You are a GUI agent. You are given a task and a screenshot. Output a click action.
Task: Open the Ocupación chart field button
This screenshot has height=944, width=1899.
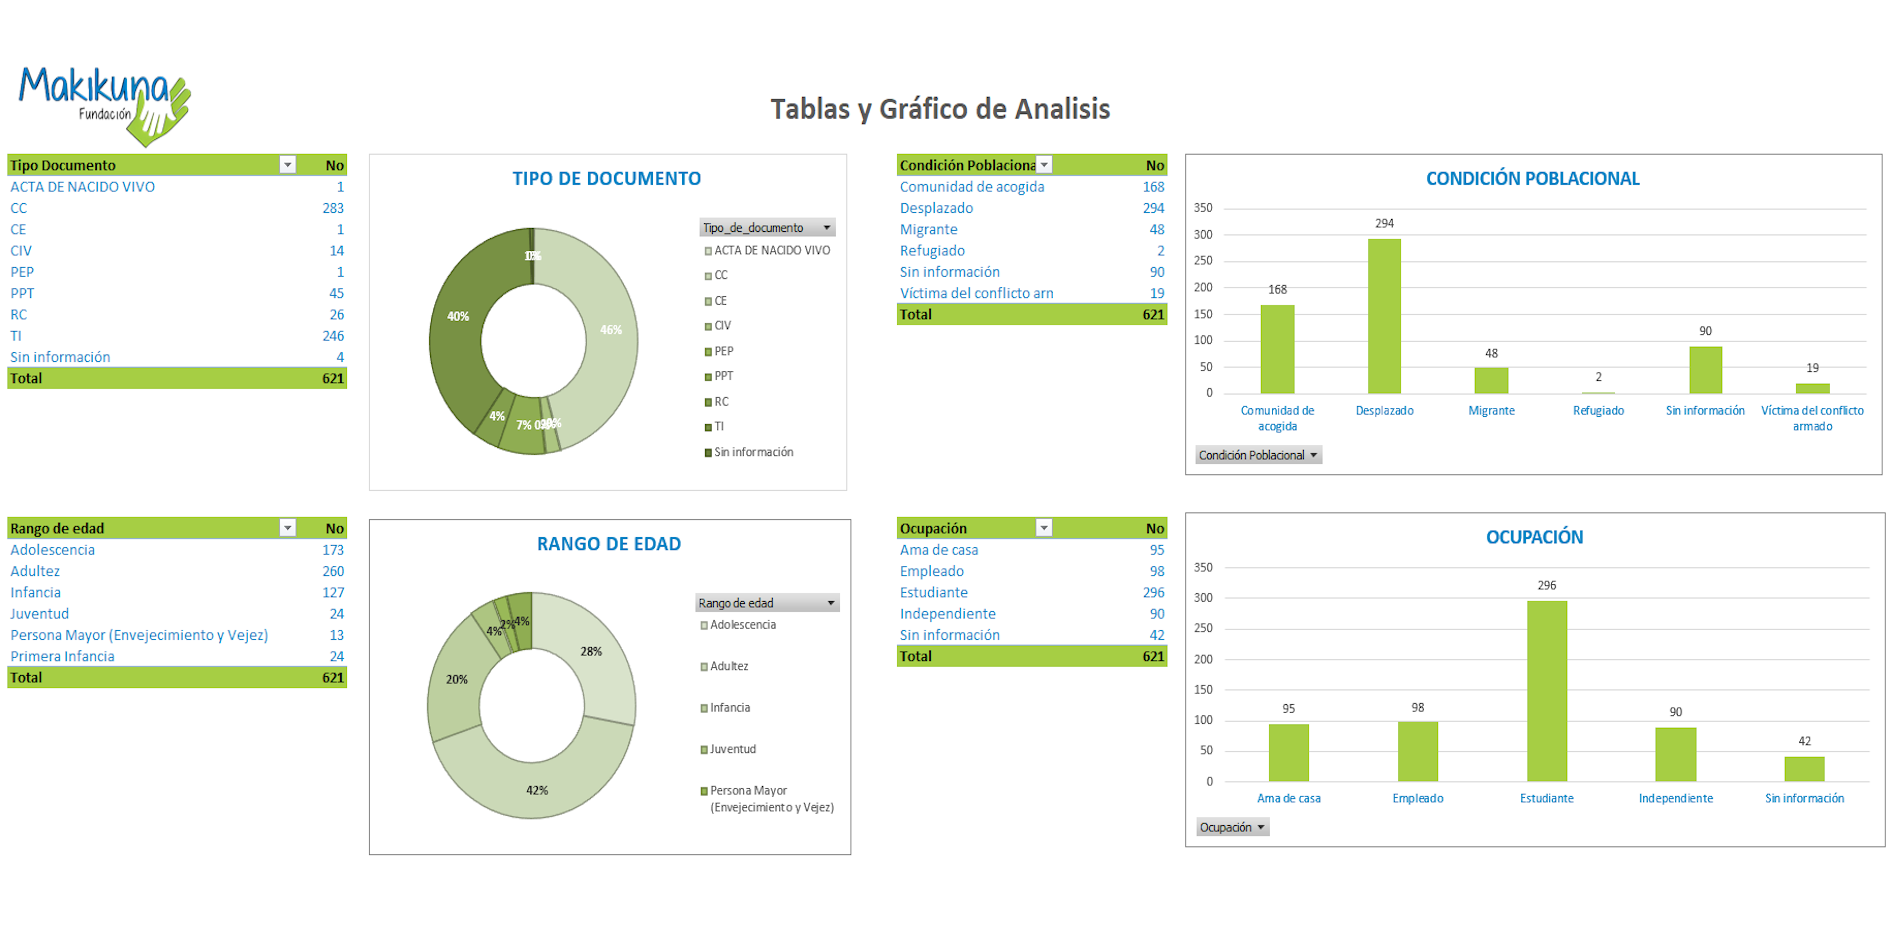pos(1232,827)
